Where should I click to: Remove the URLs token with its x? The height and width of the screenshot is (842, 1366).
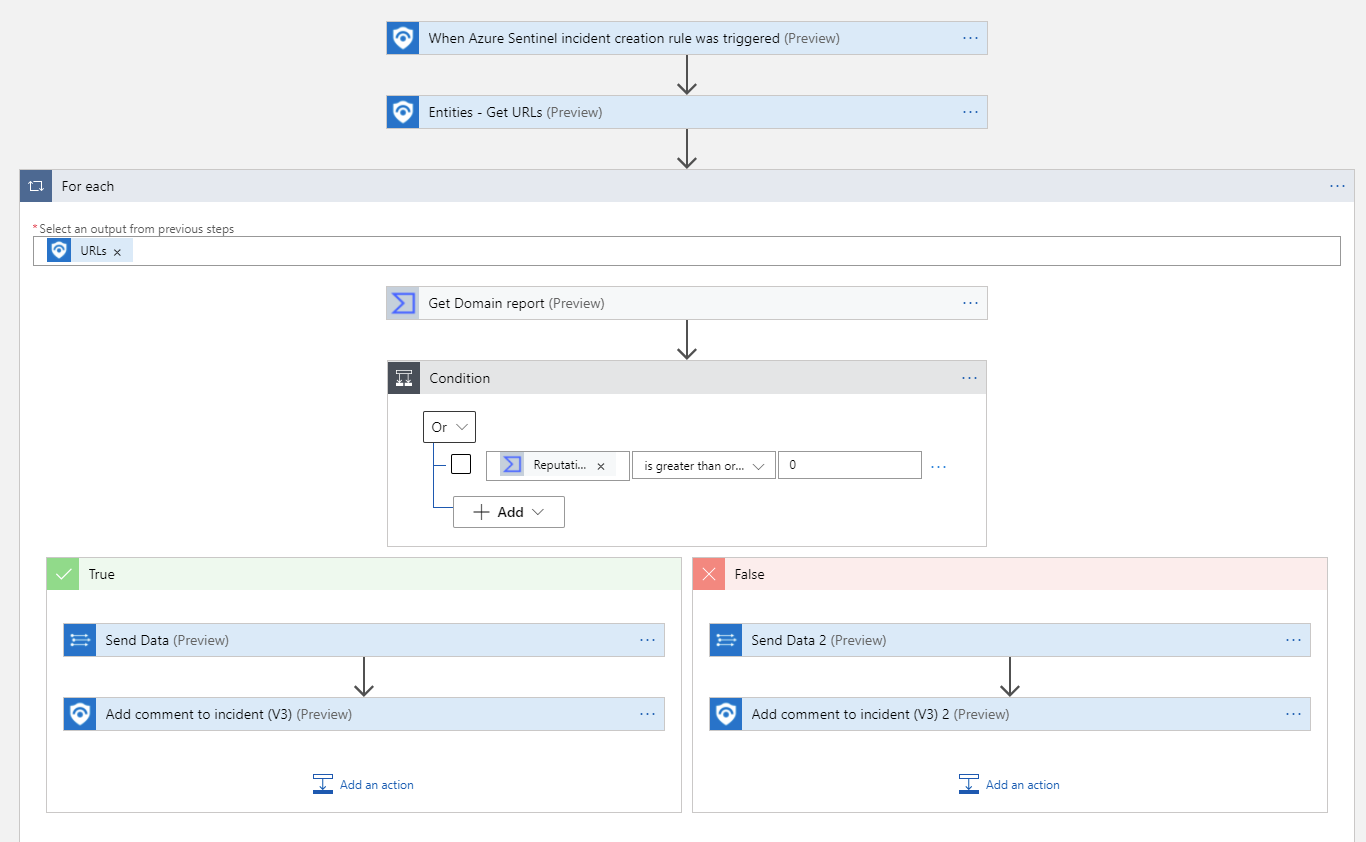(x=117, y=252)
